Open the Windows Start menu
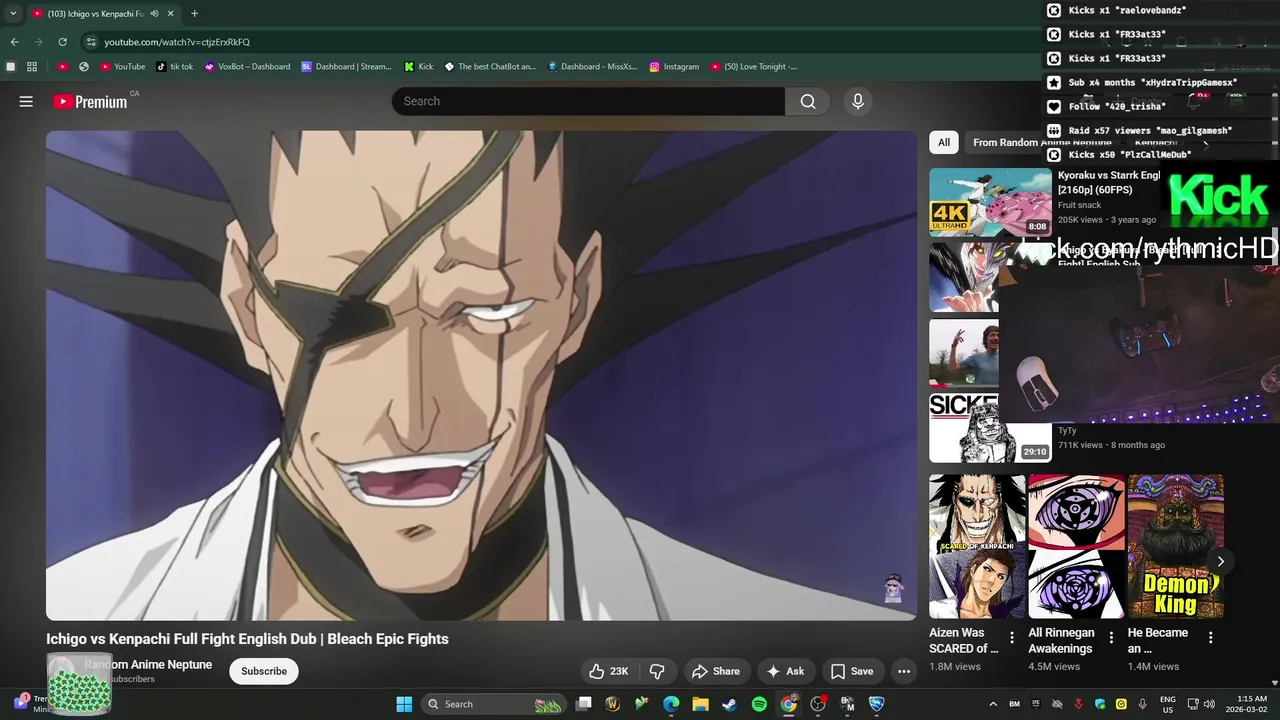This screenshot has height=720, width=1280. coord(404,704)
